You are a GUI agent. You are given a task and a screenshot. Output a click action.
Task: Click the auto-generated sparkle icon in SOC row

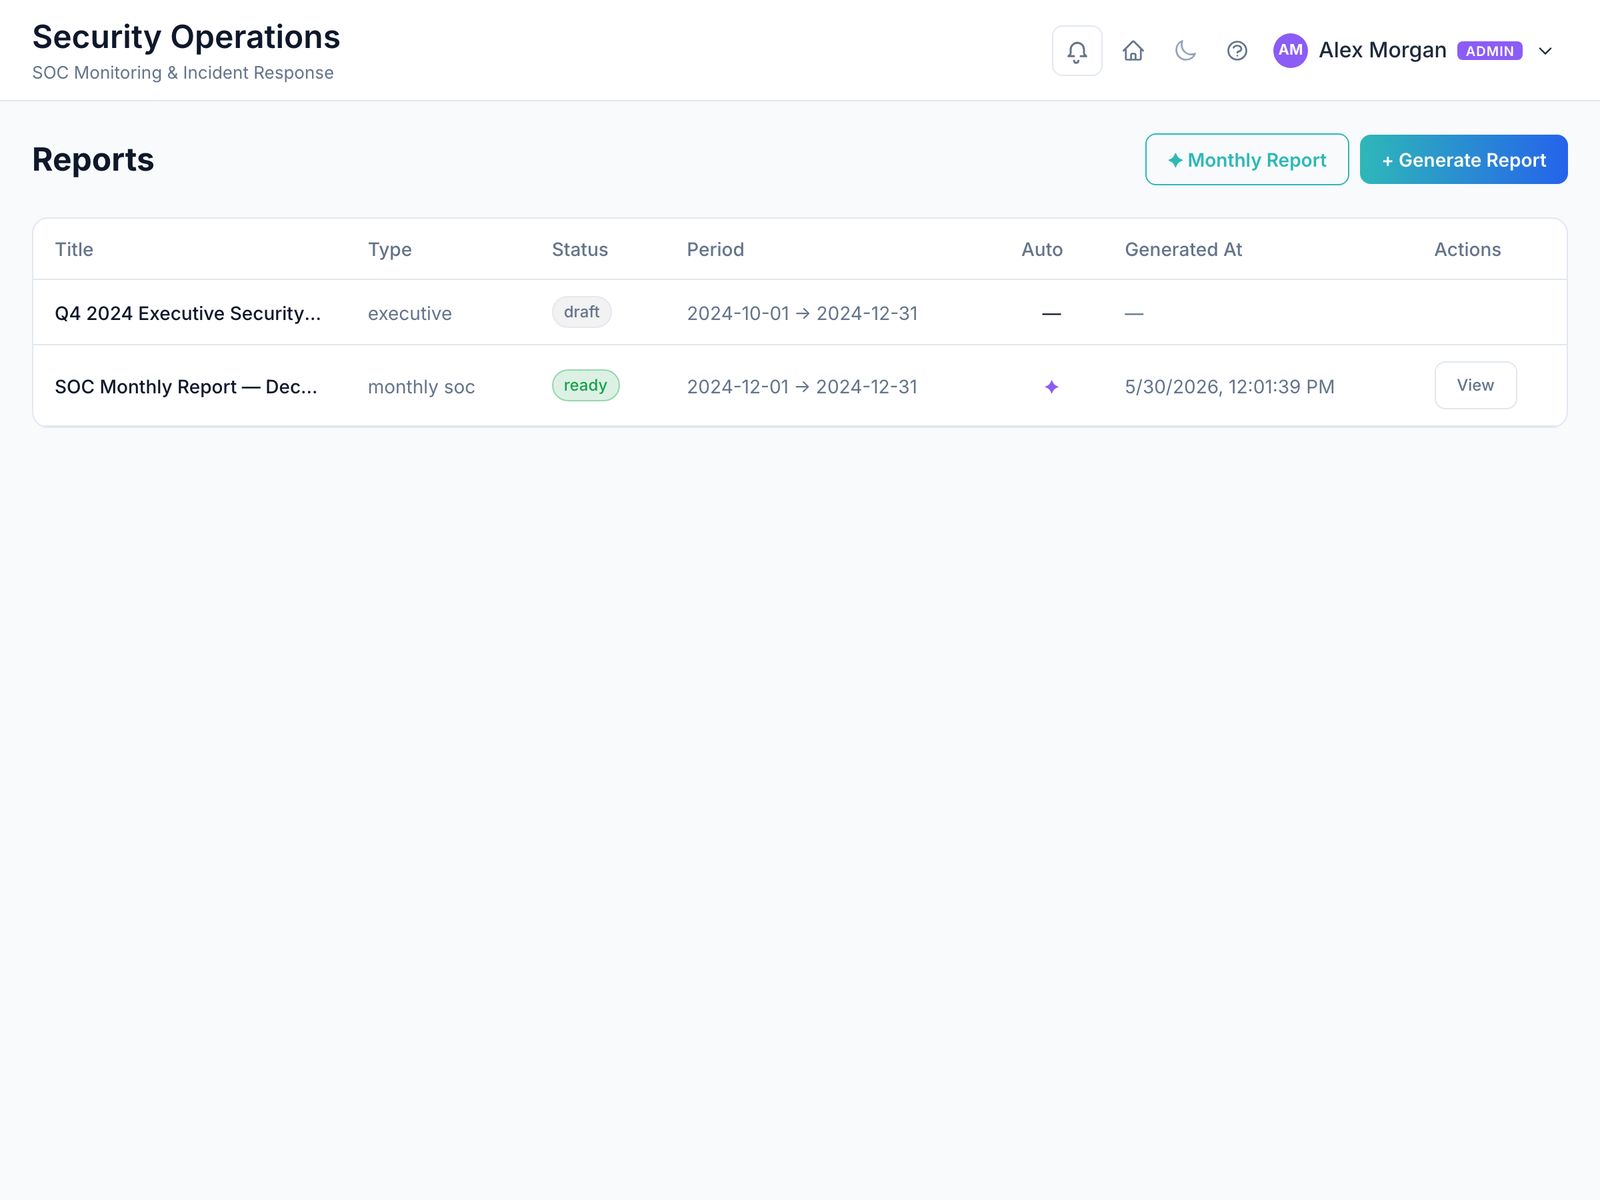point(1051,387)
